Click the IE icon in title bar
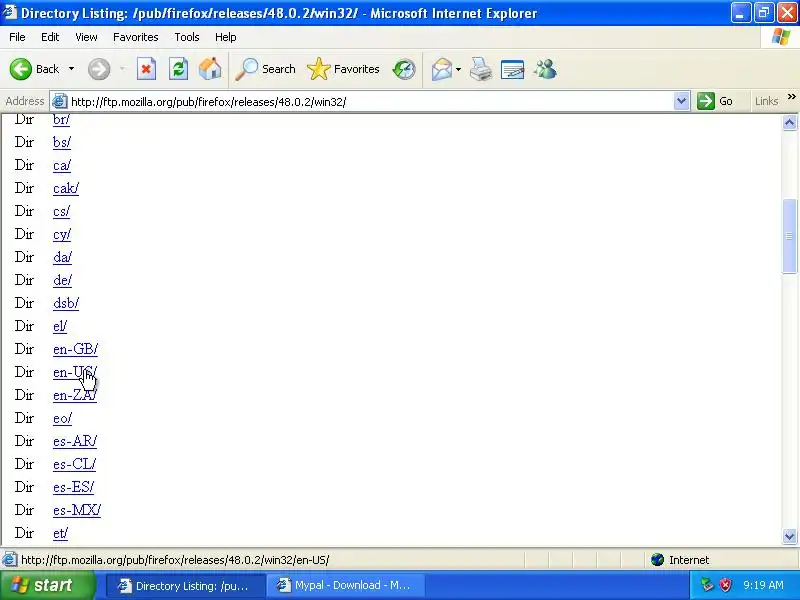Viewport: 800px width, 600px height. tap(10, 12)
